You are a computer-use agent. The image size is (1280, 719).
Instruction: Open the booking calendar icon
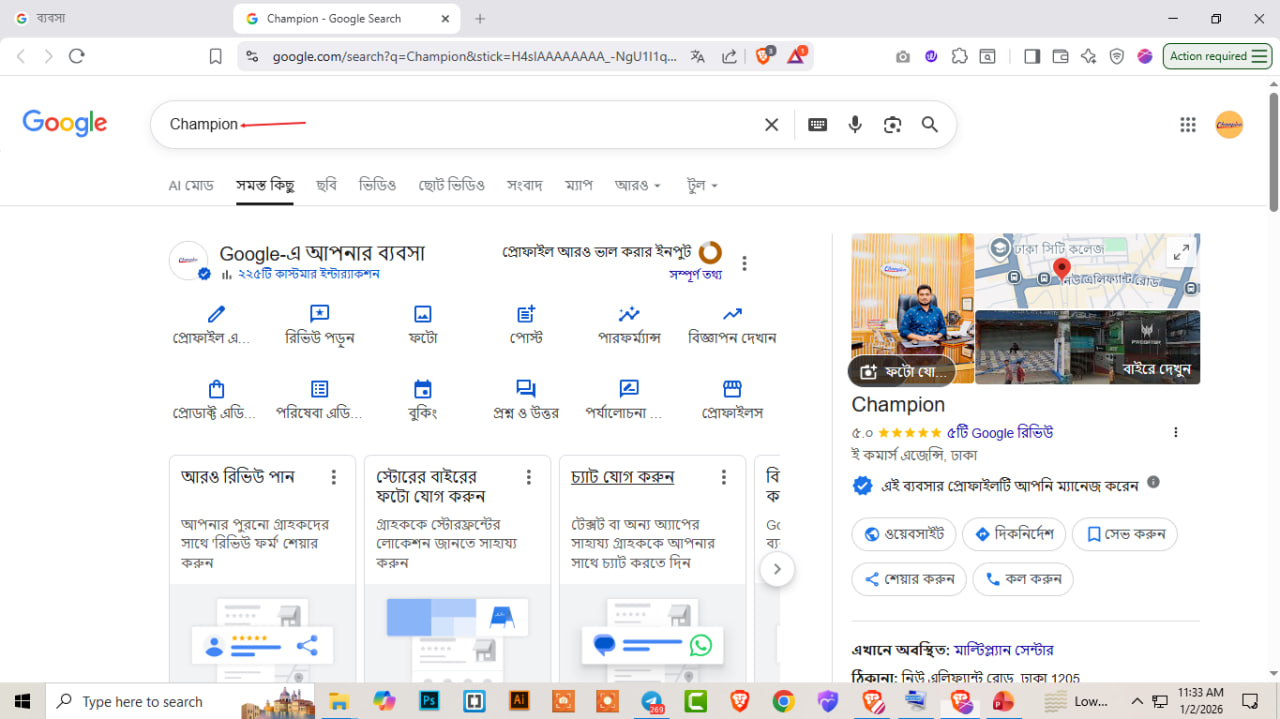(422, 390)
